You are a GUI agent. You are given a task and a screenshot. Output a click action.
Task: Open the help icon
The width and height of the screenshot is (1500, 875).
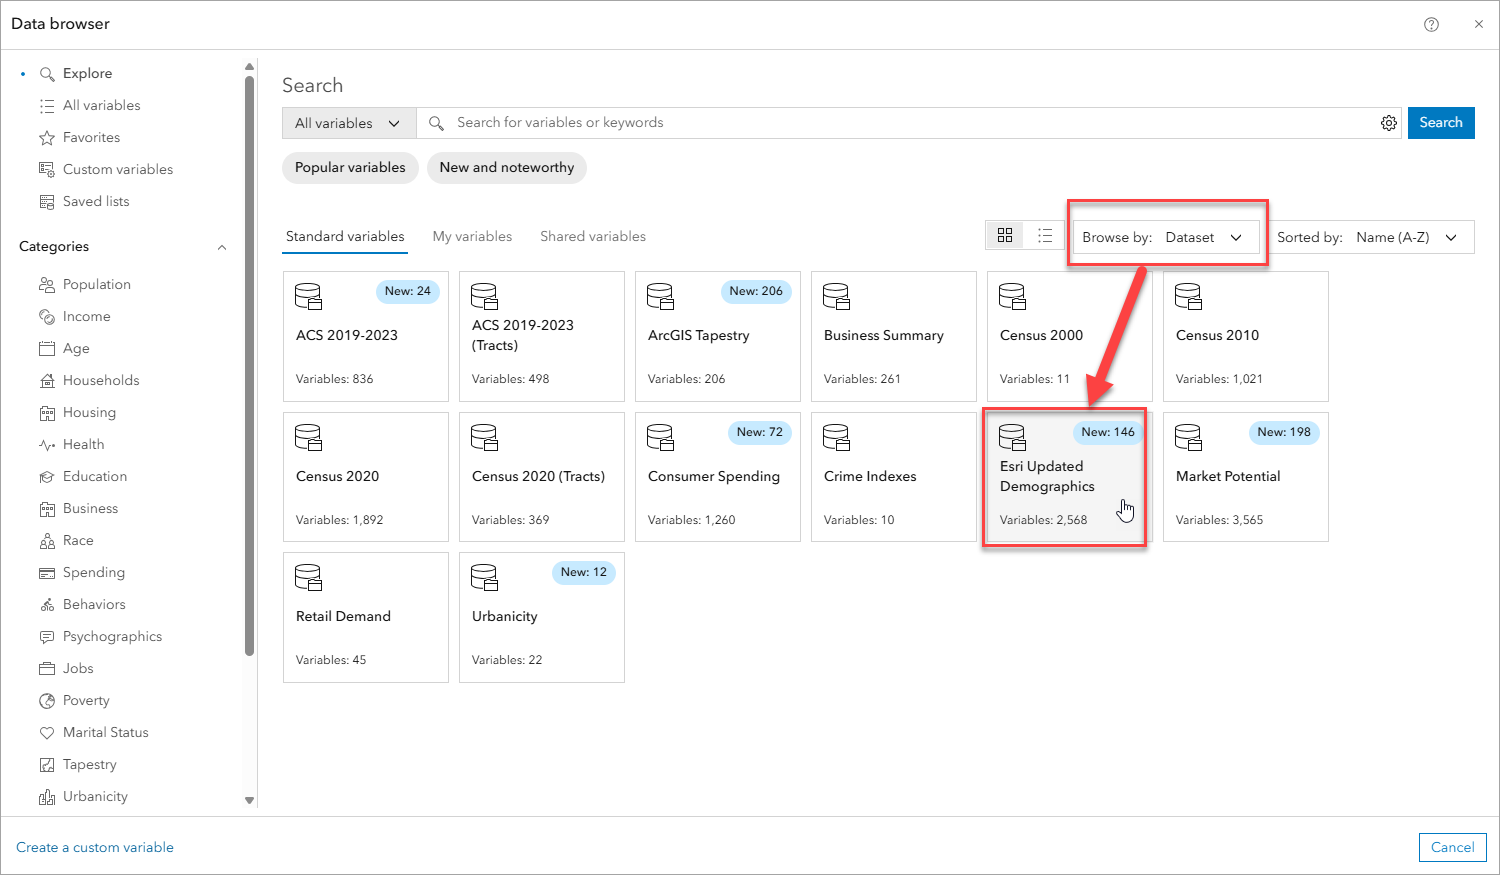tap(1431, 23)
